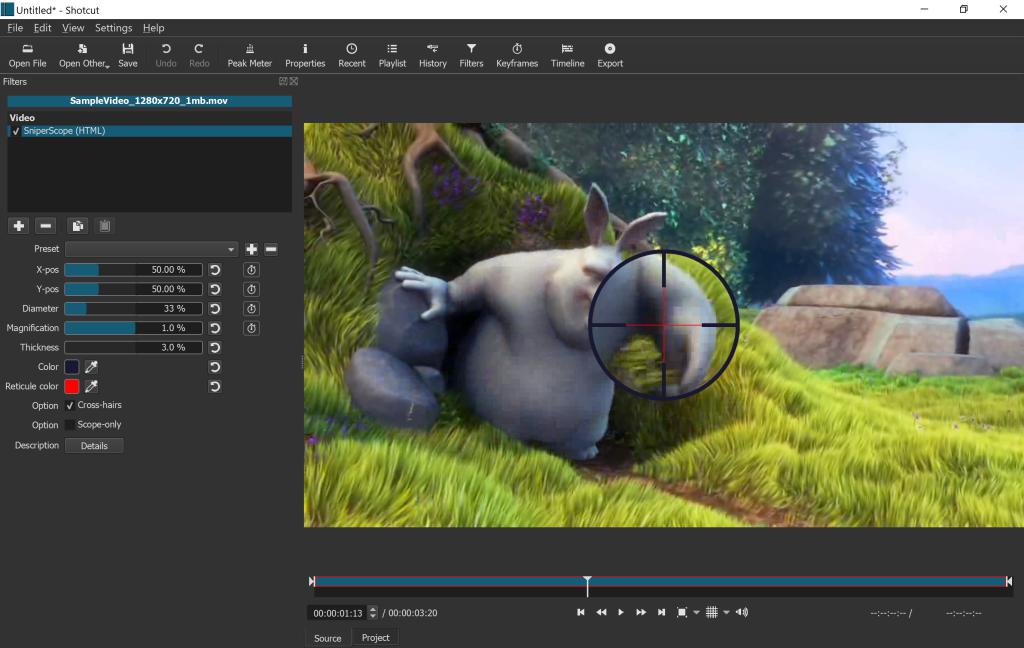Expand the Preset dropdown

(151, 249)
